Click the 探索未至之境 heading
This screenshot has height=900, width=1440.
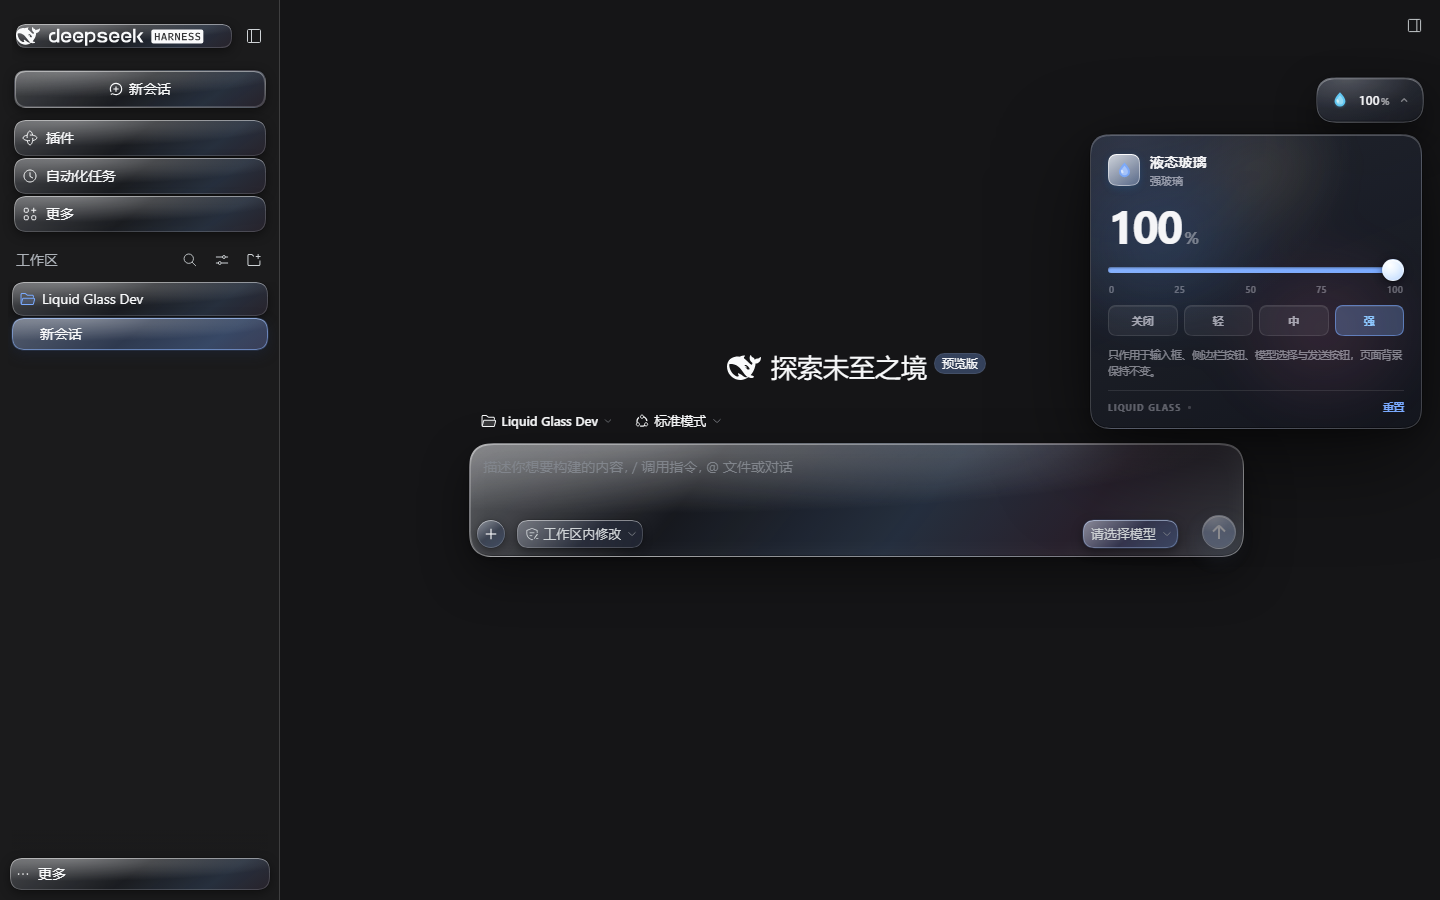849,368
